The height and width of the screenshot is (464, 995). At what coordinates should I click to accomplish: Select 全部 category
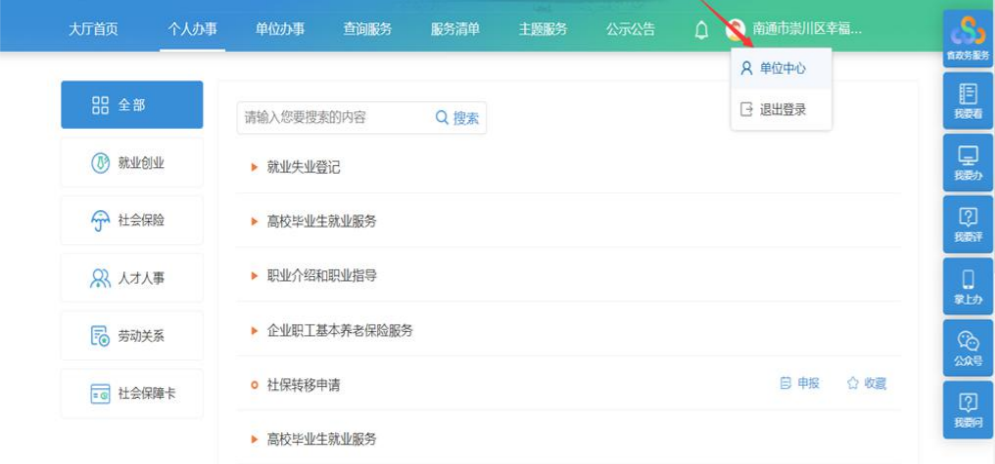click(x=132, y=105)
